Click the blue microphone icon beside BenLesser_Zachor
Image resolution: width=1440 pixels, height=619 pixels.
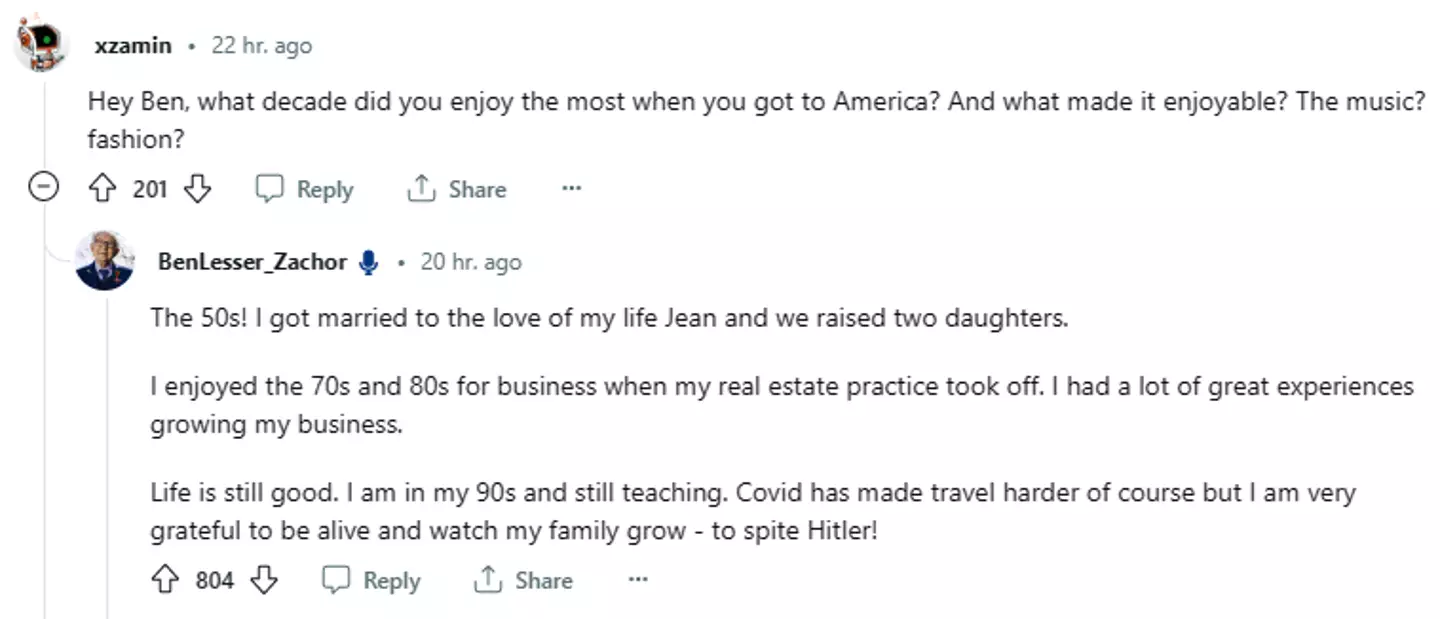click(369, 262)
